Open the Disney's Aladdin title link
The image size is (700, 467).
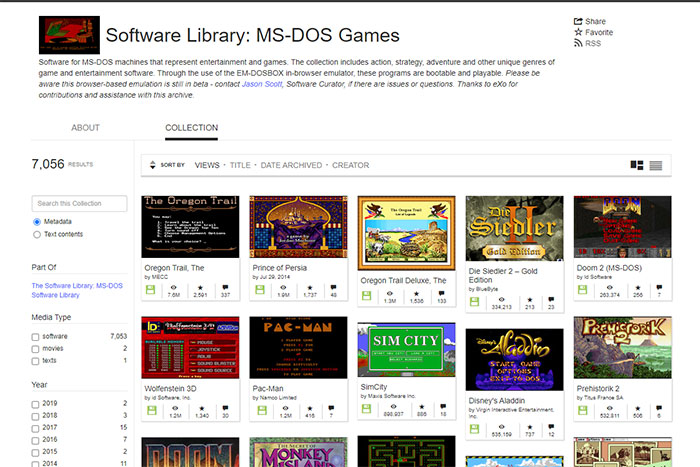pos(496,400)
